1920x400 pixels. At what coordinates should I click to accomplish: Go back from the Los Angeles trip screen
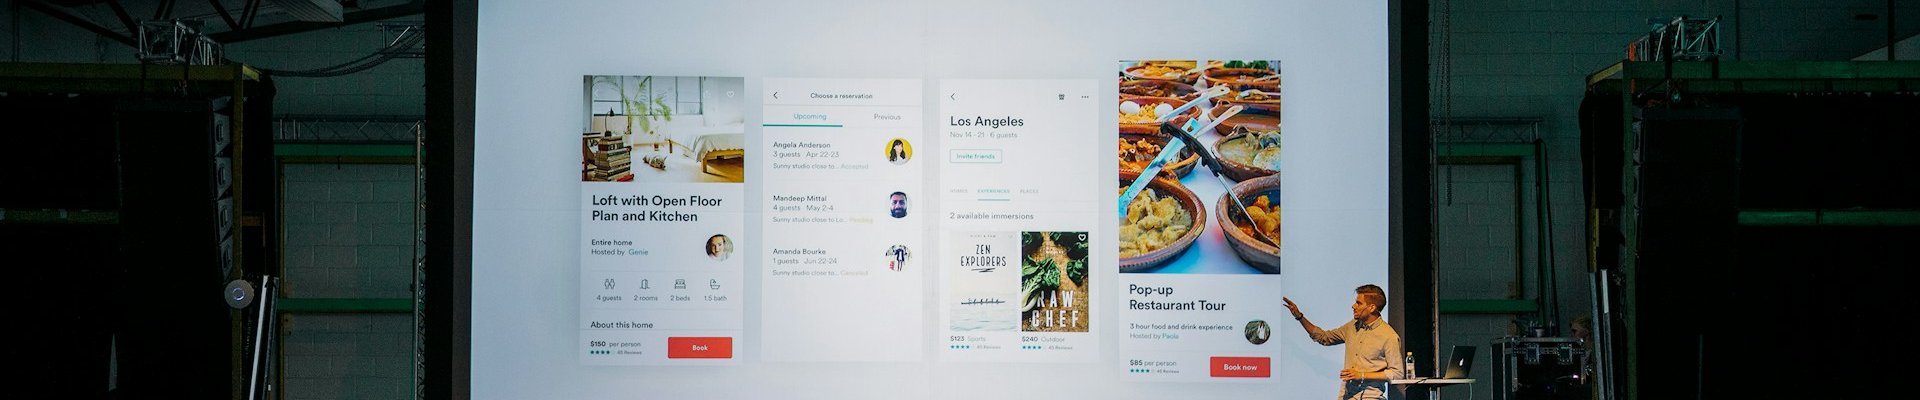point(952,97)
